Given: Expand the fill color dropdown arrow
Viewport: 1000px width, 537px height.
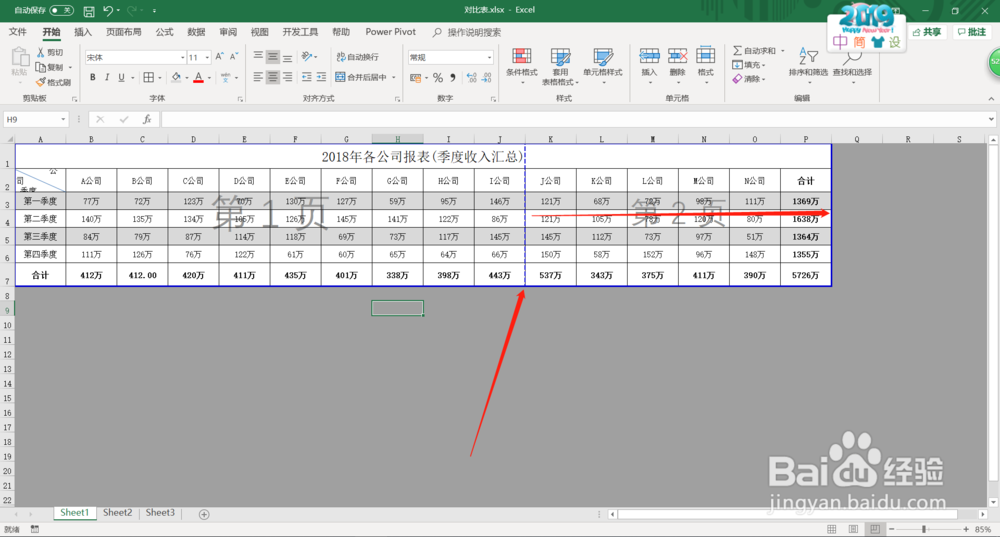Looking at the screenshot, I should (187, 78).
